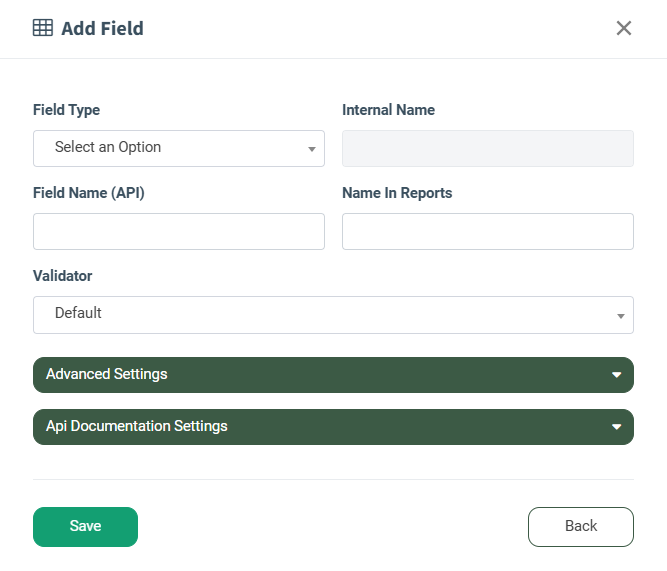Click the Internal Name label
Screen dimensions: 667x571
(x=388, y=110)
